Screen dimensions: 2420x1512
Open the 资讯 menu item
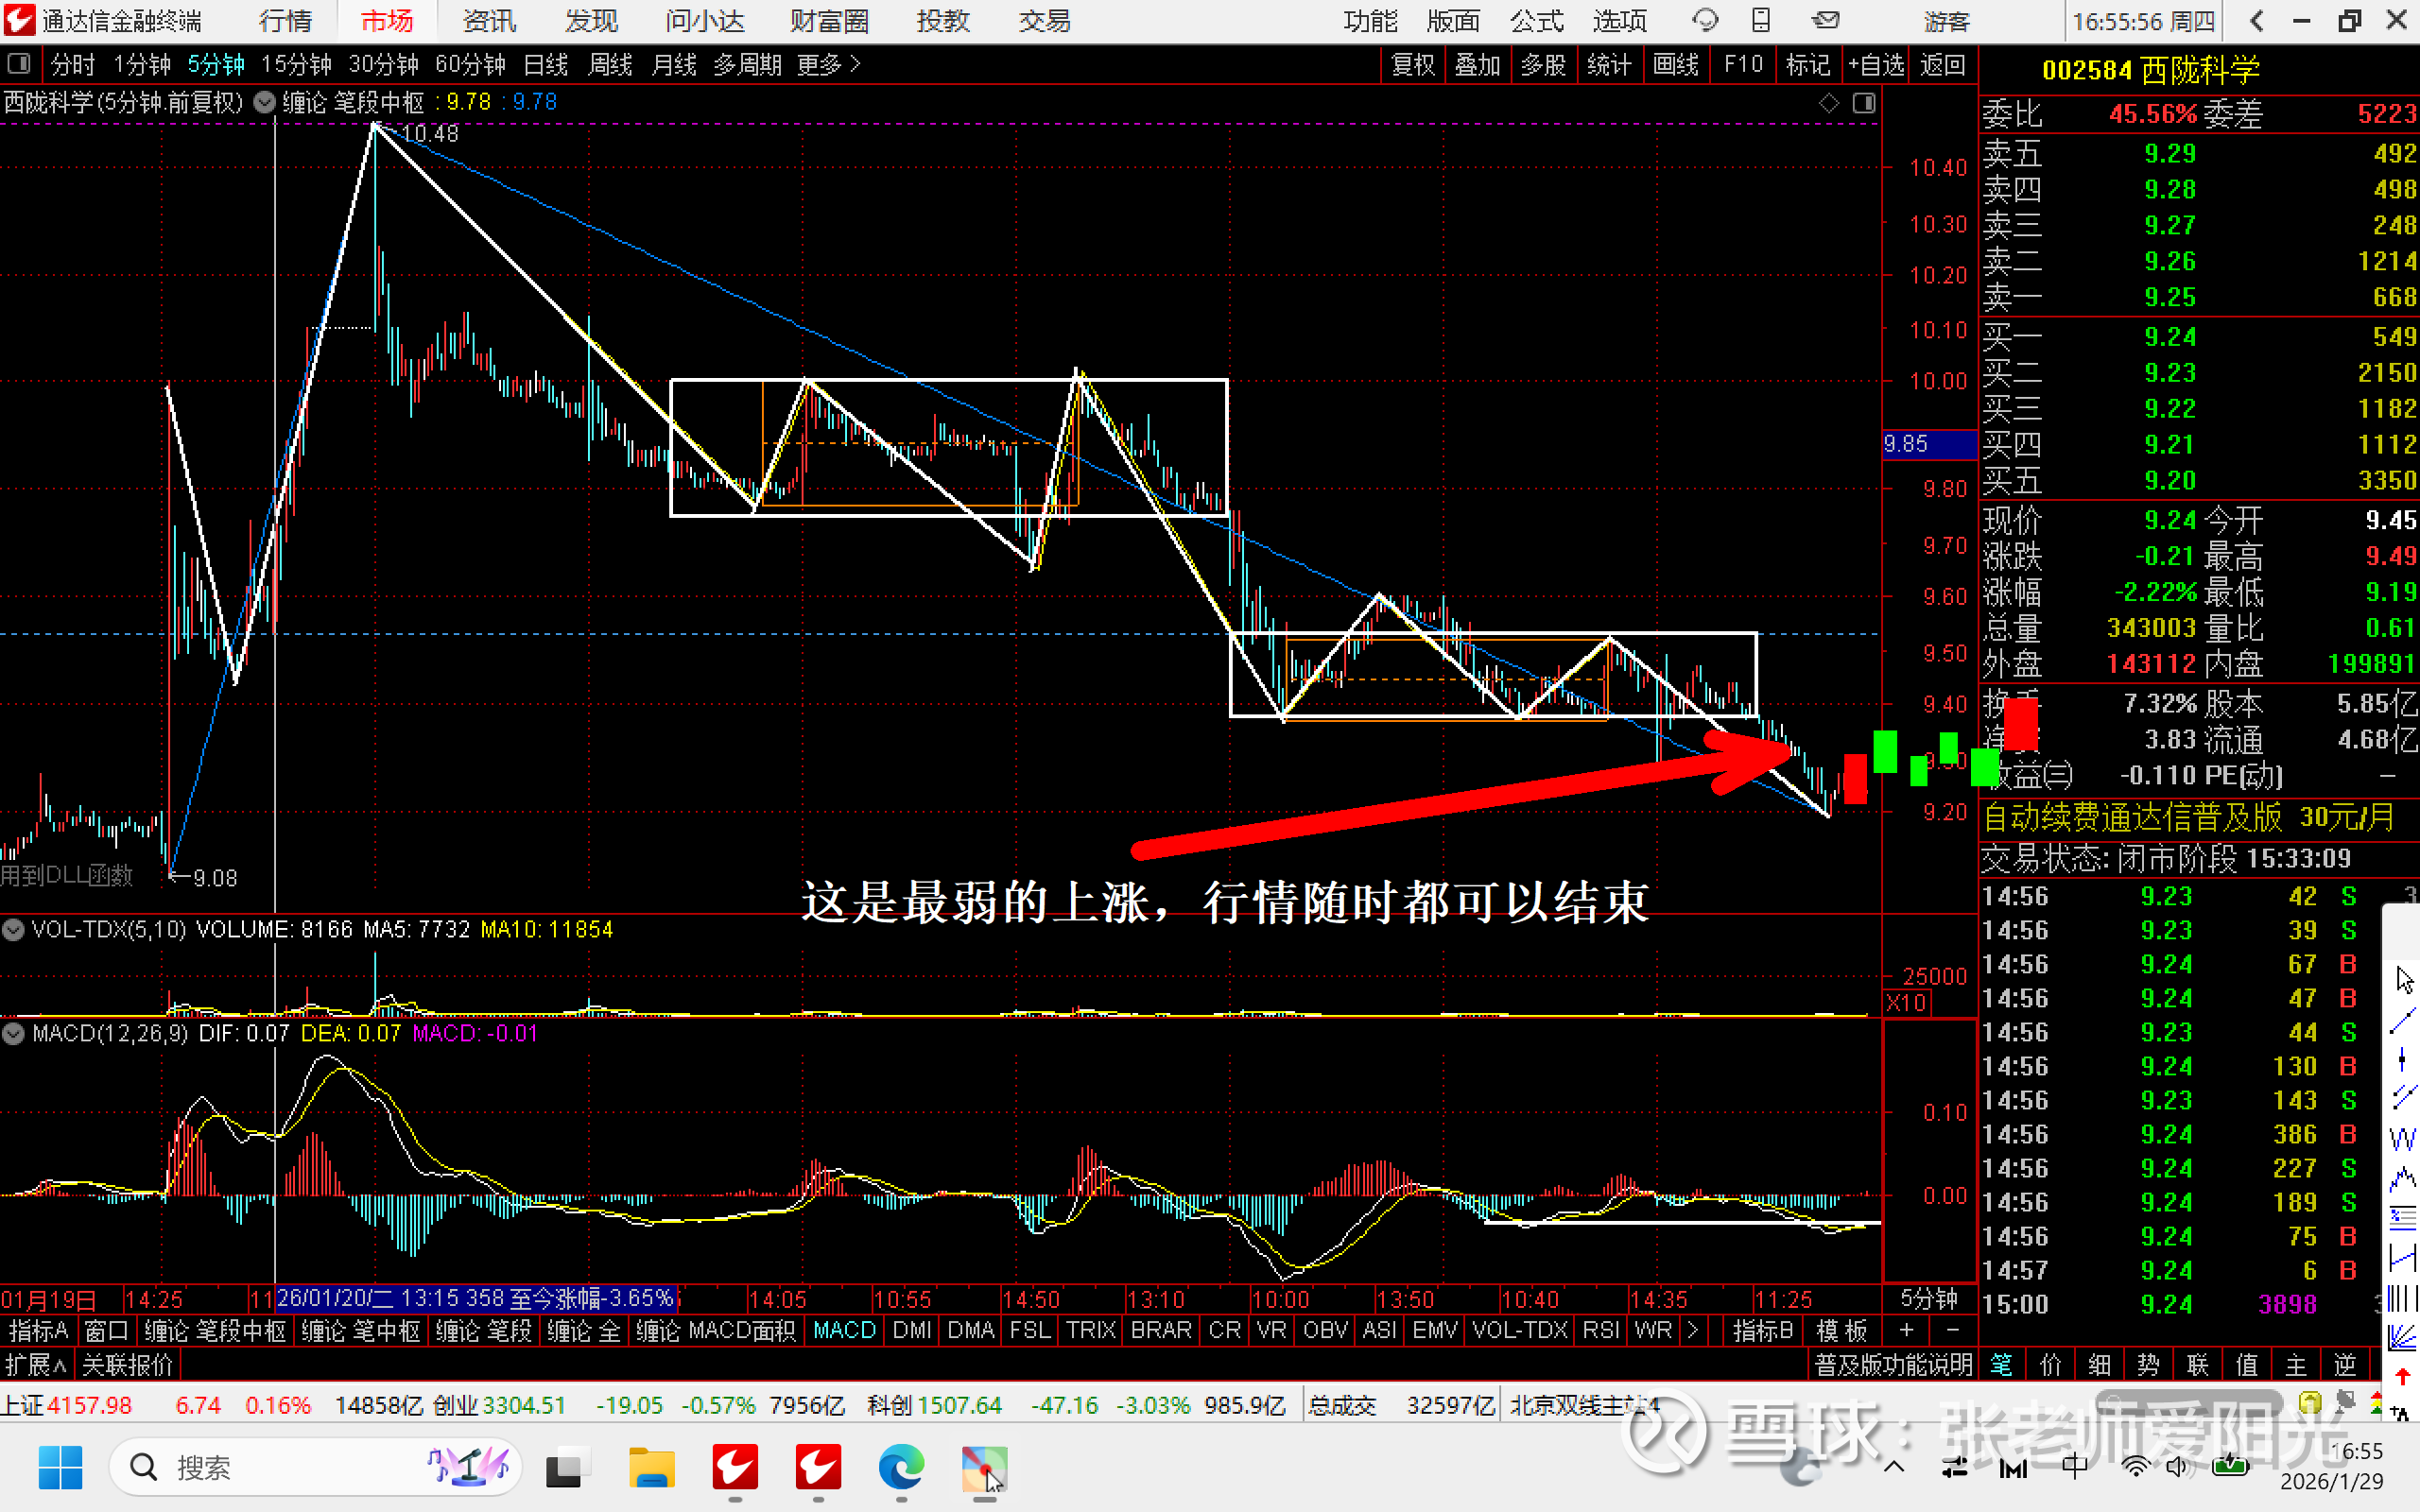[489, 21]
